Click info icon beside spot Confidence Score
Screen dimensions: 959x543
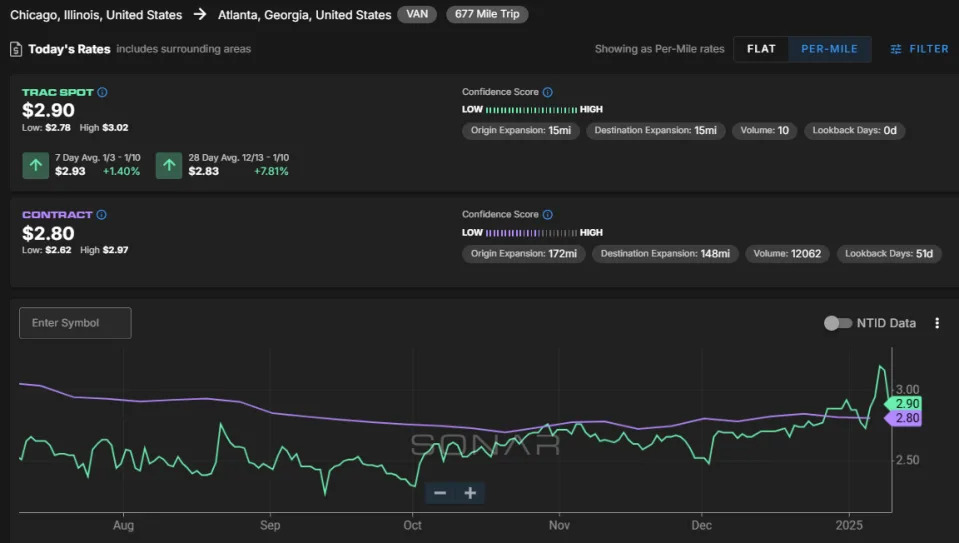(548, 92)
